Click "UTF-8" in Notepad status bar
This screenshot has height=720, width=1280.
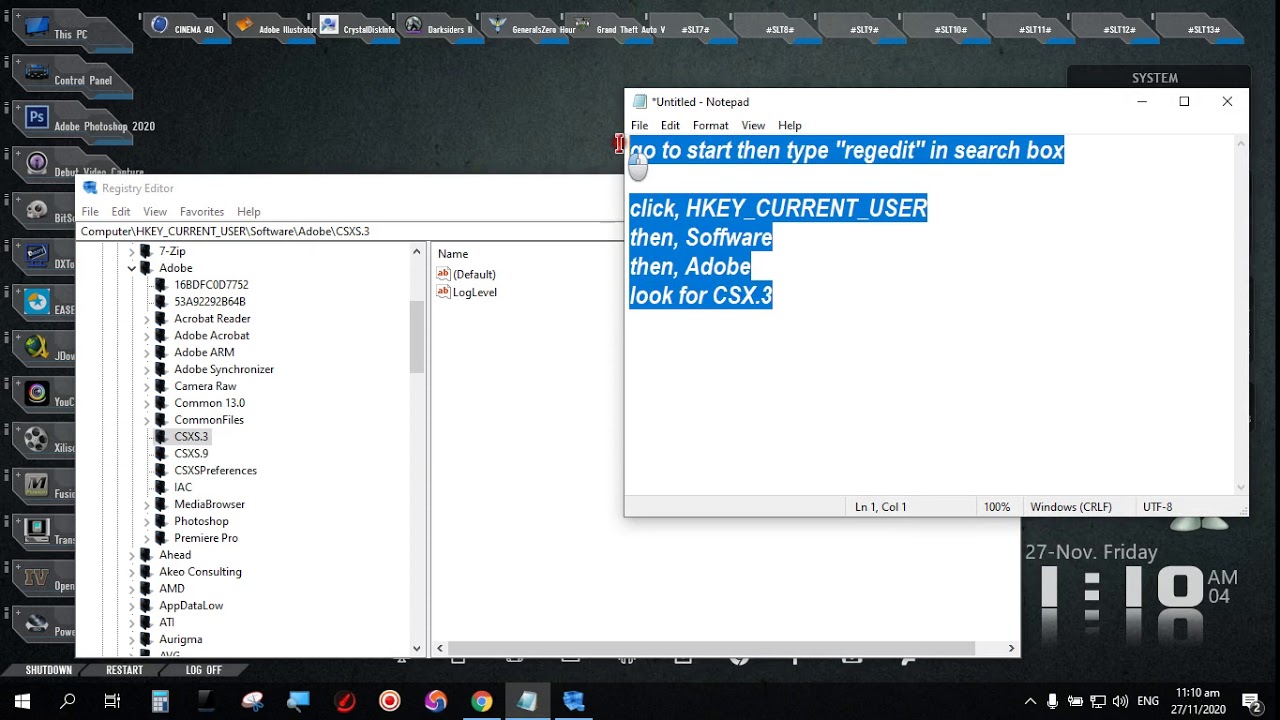tap(1157, 507)
